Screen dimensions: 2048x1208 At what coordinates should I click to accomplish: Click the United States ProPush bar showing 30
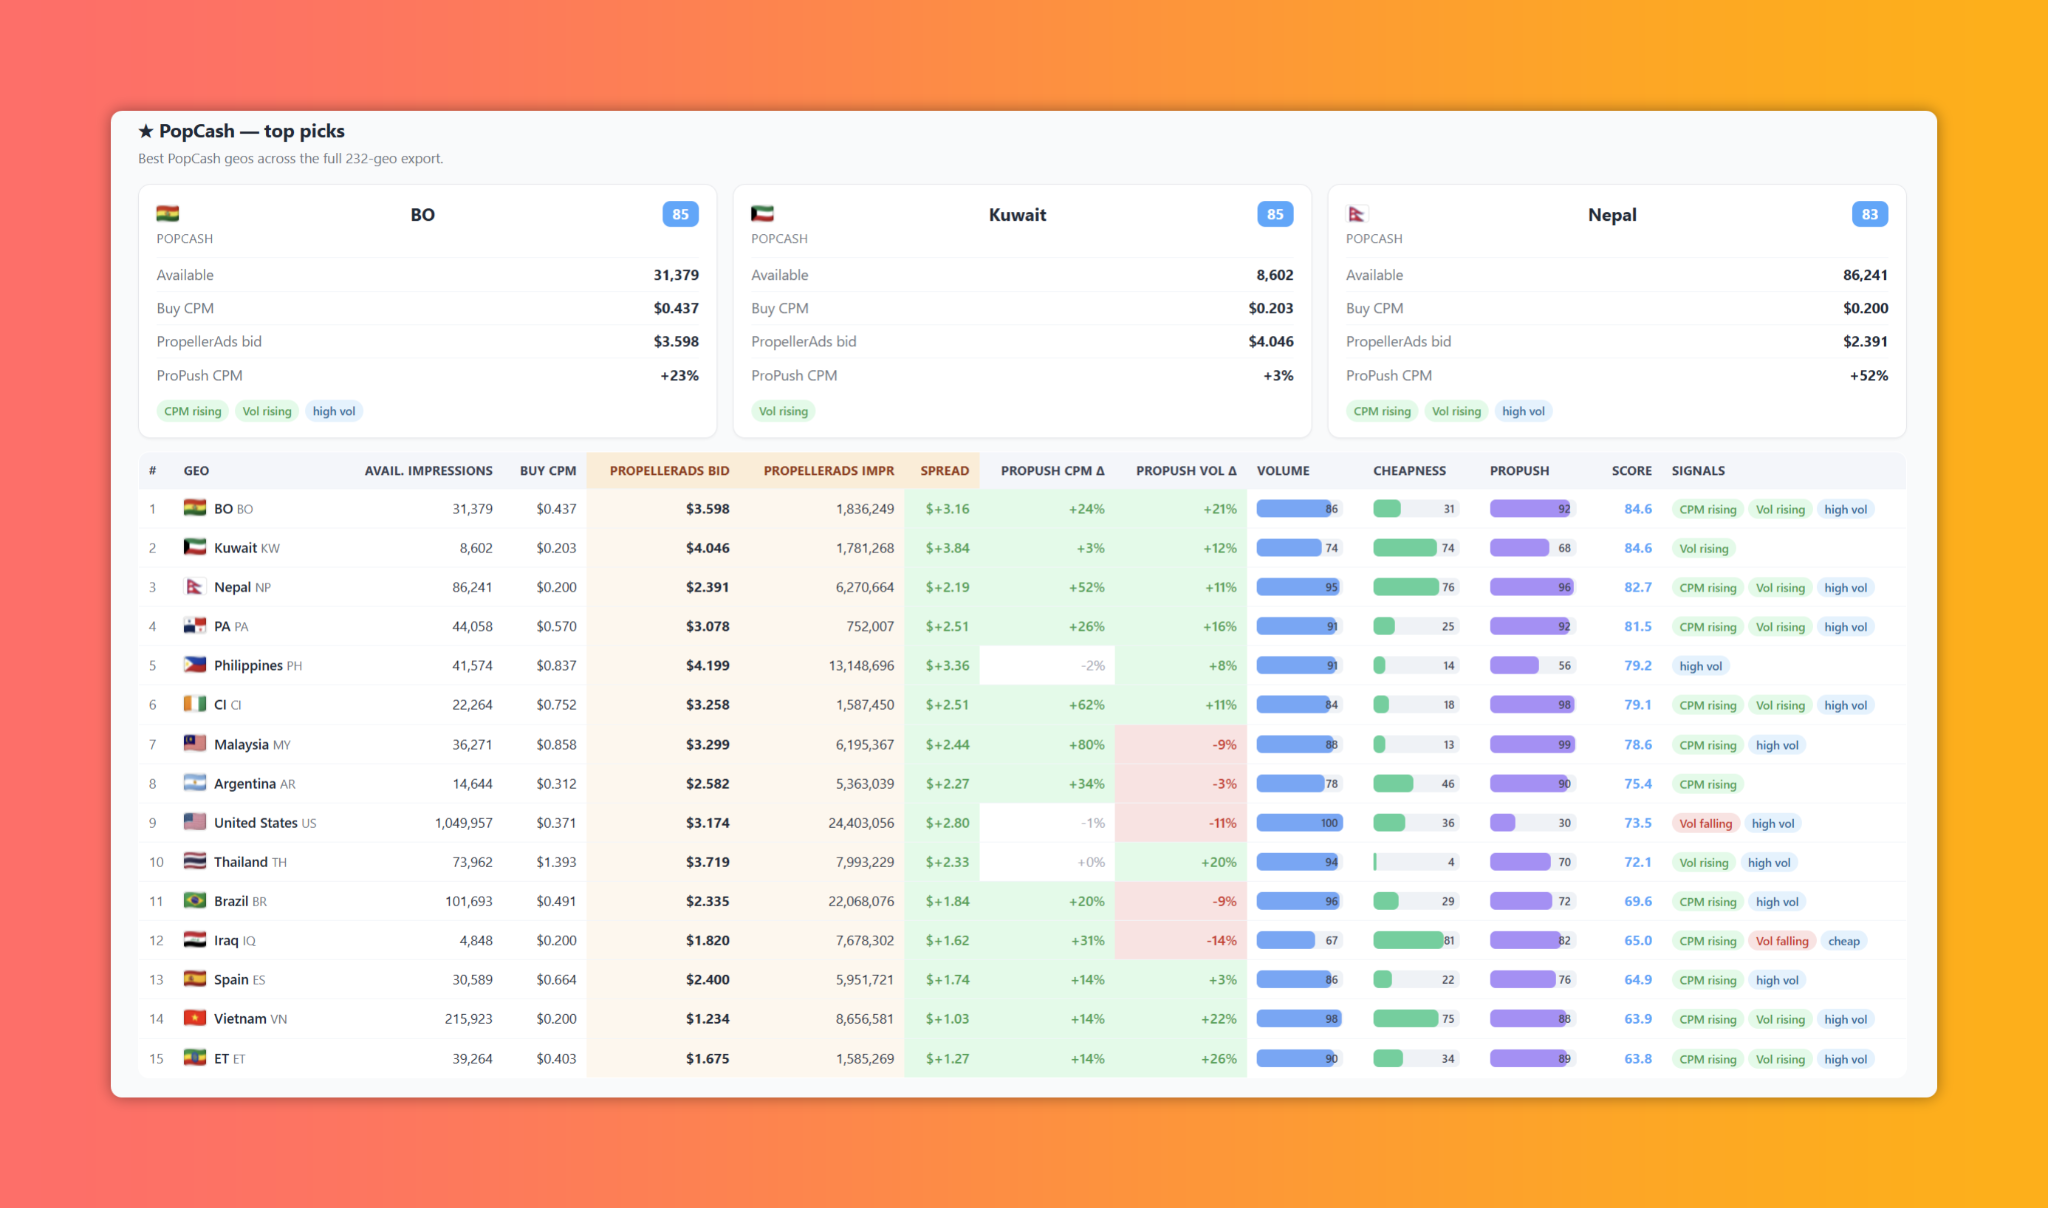click(x=1532, y=823)
